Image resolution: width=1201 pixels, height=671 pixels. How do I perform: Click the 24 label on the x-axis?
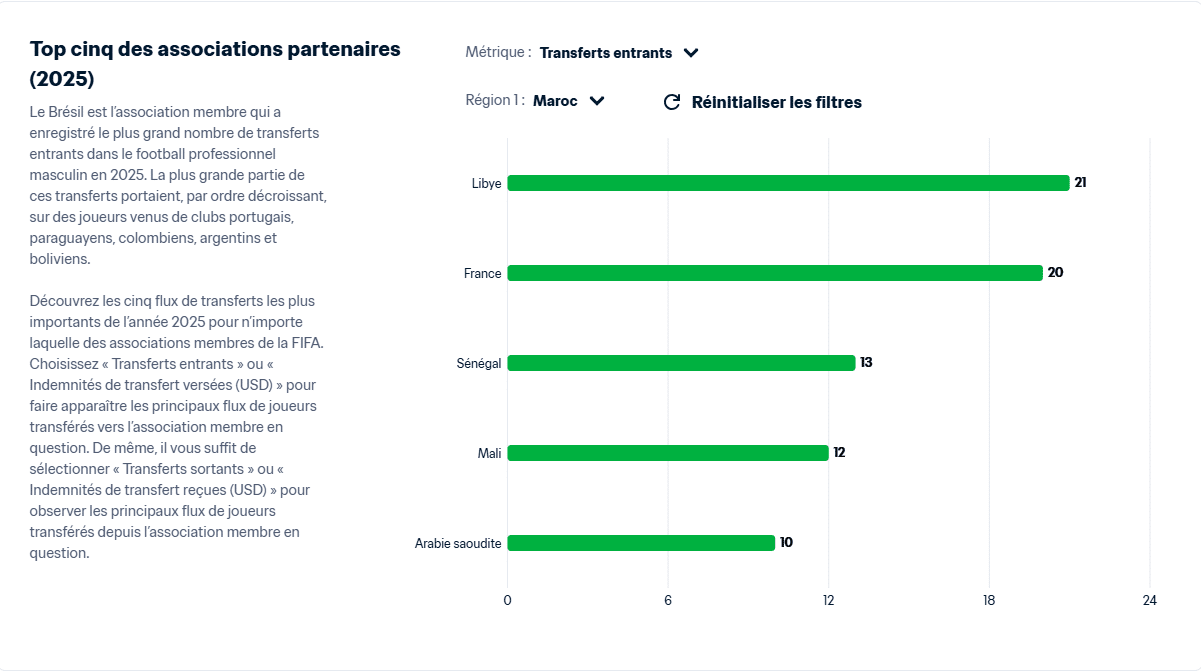point(1148,601)
